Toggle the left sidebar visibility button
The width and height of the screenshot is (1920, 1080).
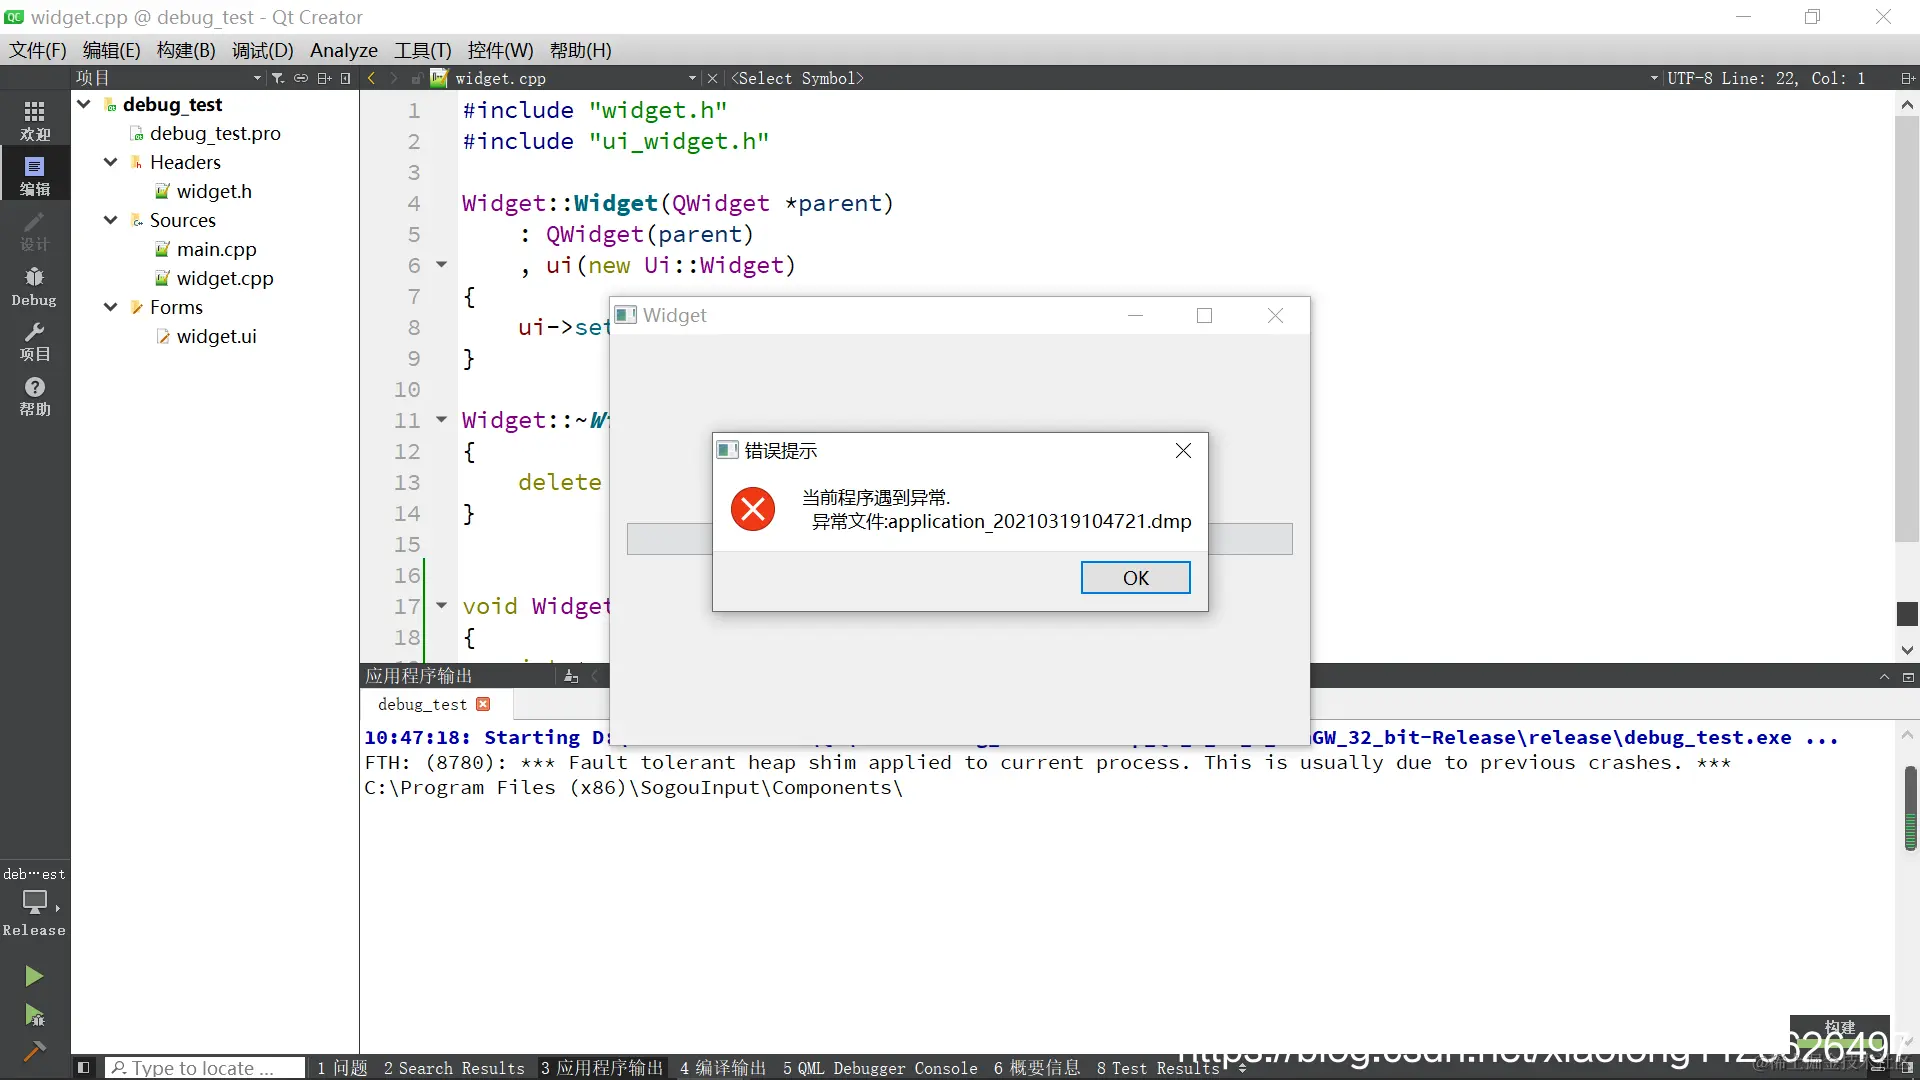coord(84,1068)
